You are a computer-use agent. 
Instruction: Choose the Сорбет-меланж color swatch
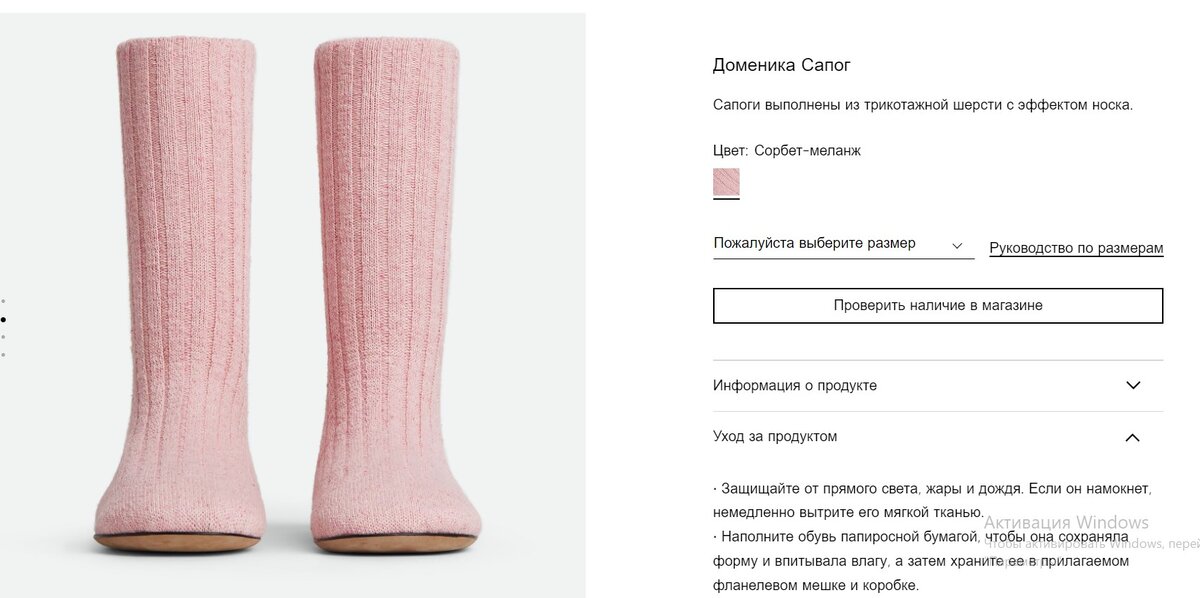726,182
